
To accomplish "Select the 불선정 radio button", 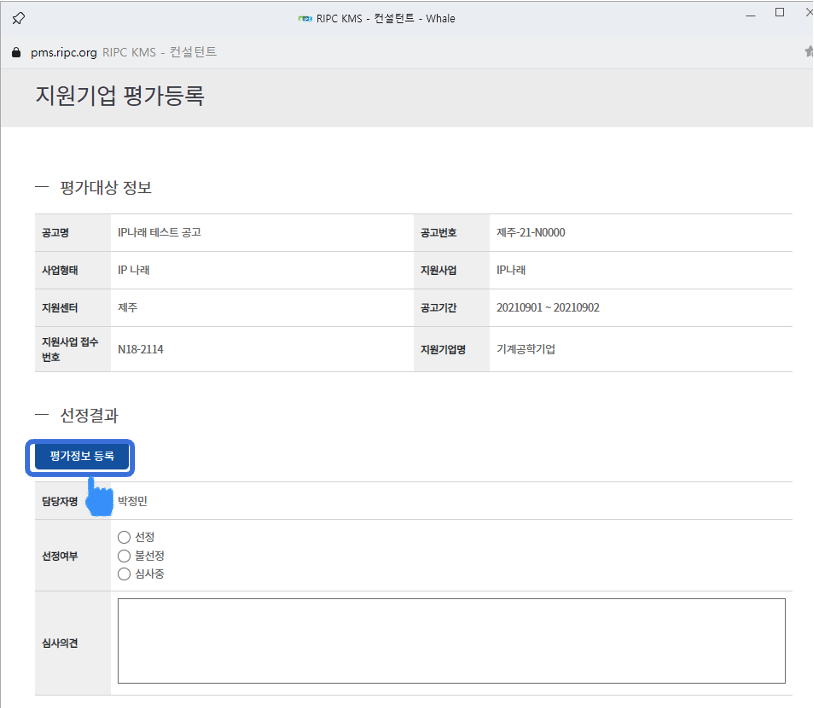I will (124, 555).
